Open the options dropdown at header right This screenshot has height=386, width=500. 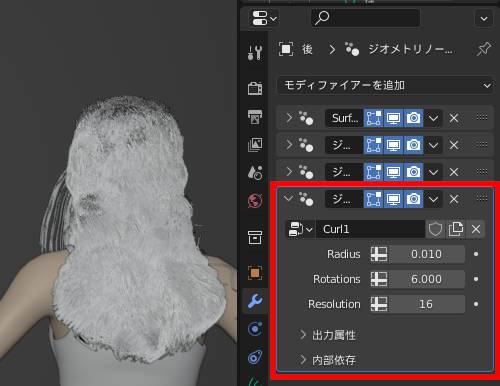484,19
